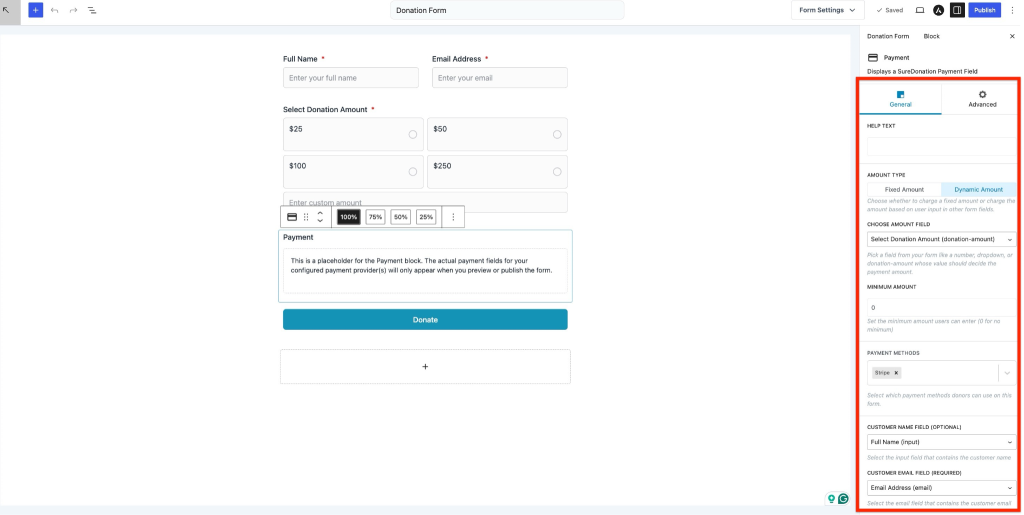
Task: Open the Customer Email Field dropdown
Action: point(941,488)
